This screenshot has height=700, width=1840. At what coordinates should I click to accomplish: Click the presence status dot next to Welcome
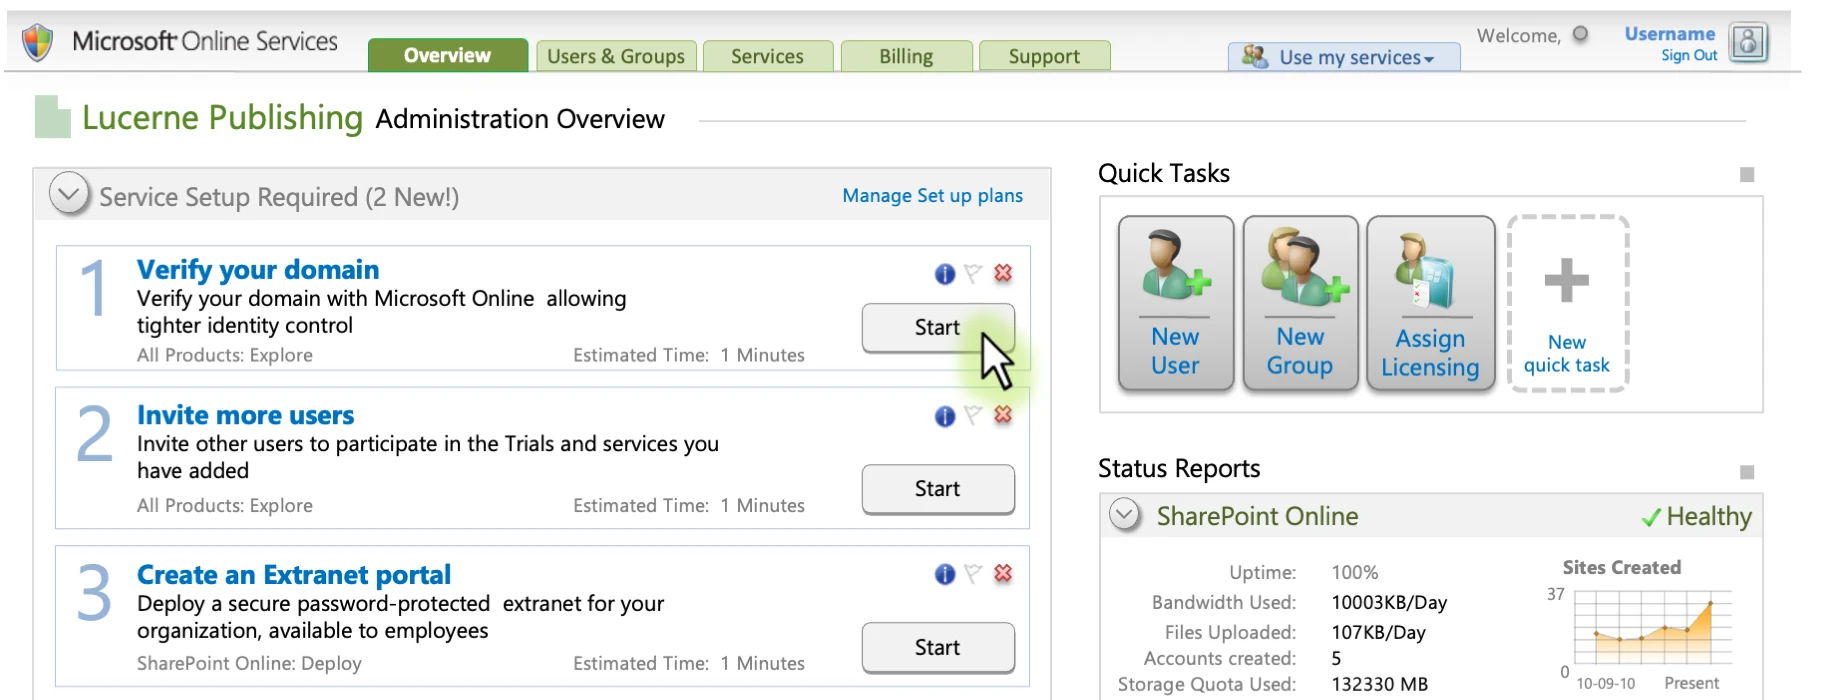tap(1580, 34)
